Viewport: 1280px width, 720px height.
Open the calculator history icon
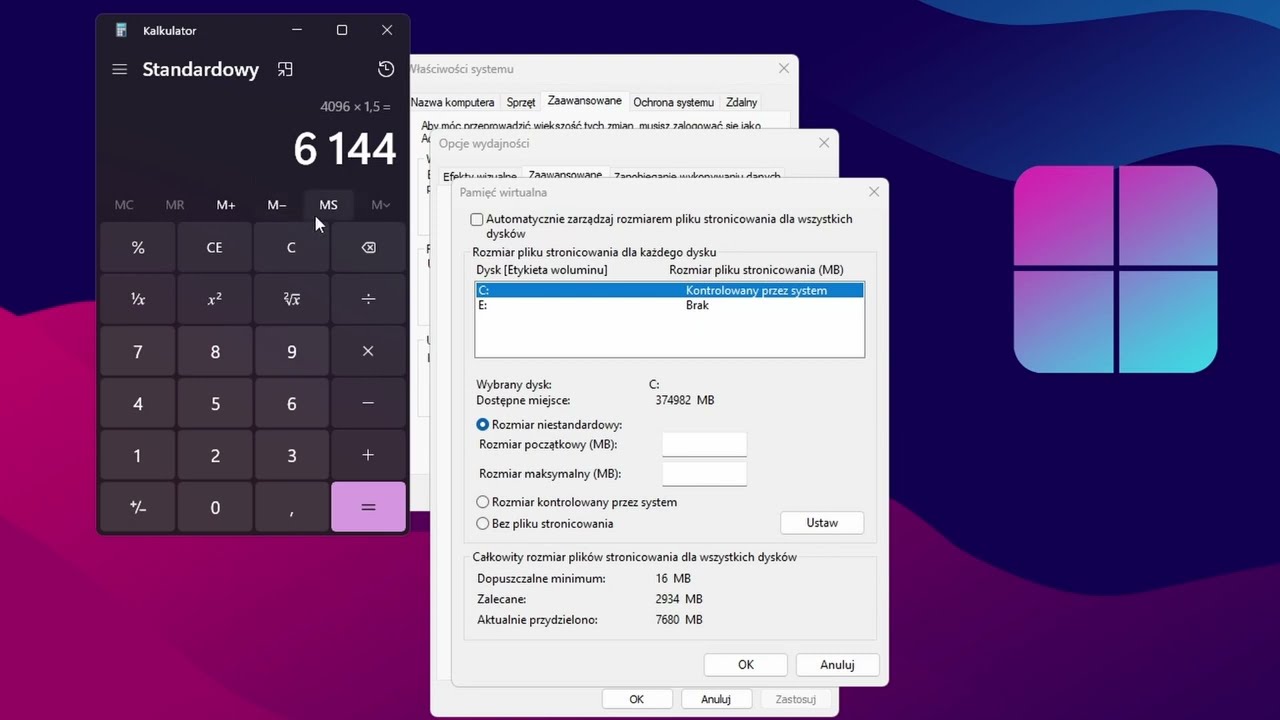coord(386,69)
